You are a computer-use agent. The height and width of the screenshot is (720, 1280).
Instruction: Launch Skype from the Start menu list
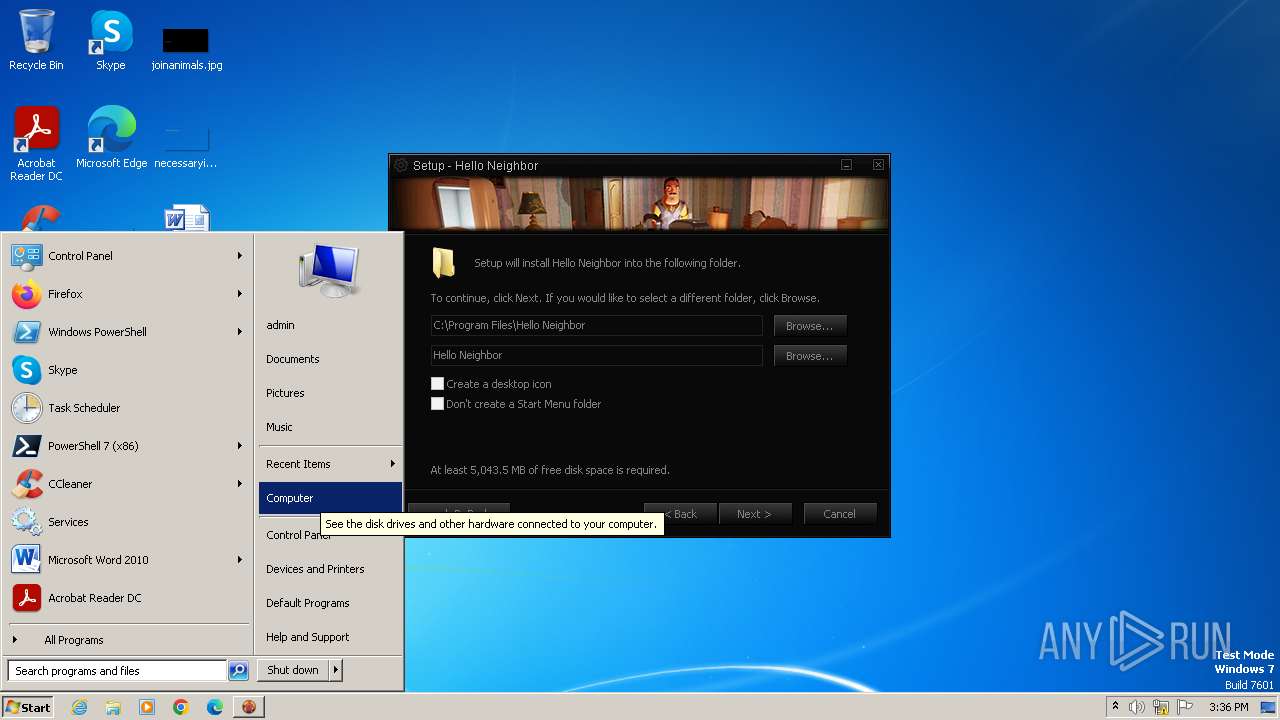pos(128,370)
